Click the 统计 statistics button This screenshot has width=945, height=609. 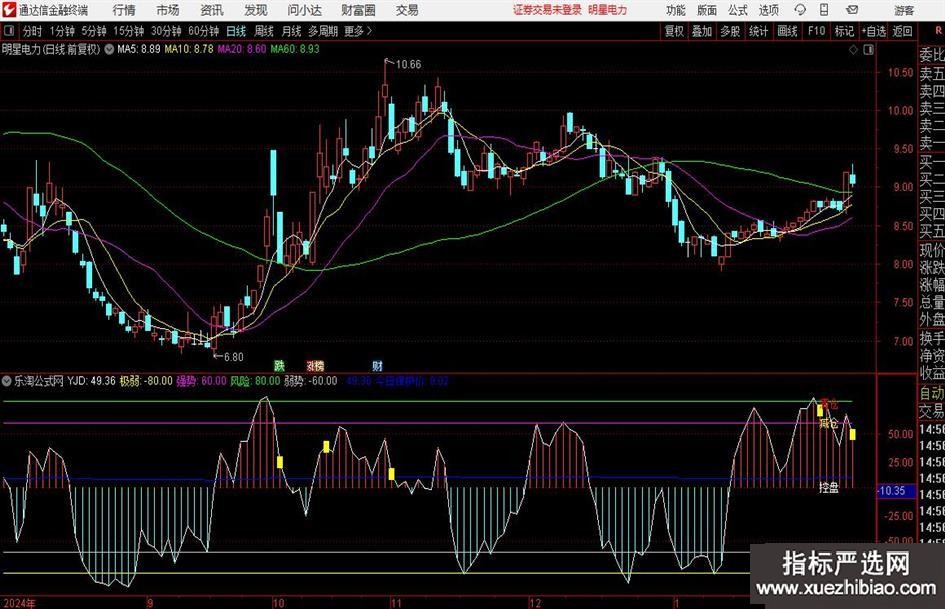[758, 31]
